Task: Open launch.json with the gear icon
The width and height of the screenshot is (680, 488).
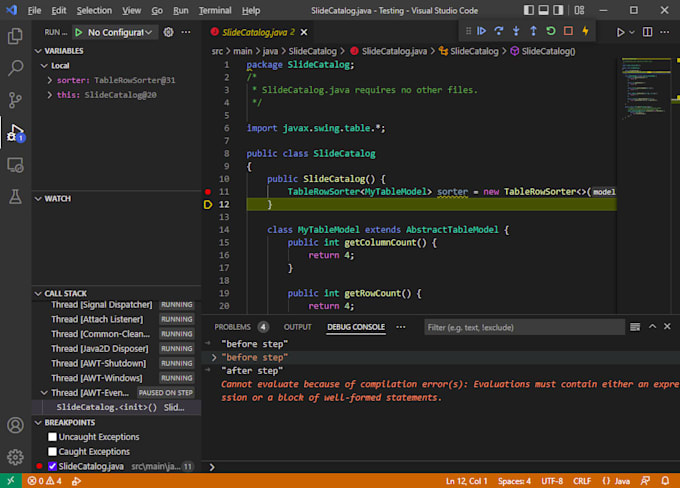Action: pyautogui.click(x=168, y=32)
